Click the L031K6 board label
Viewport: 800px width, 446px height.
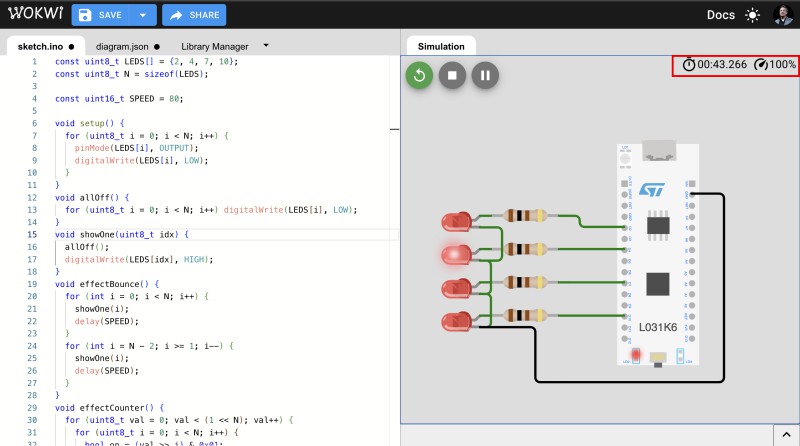[658, 327]
